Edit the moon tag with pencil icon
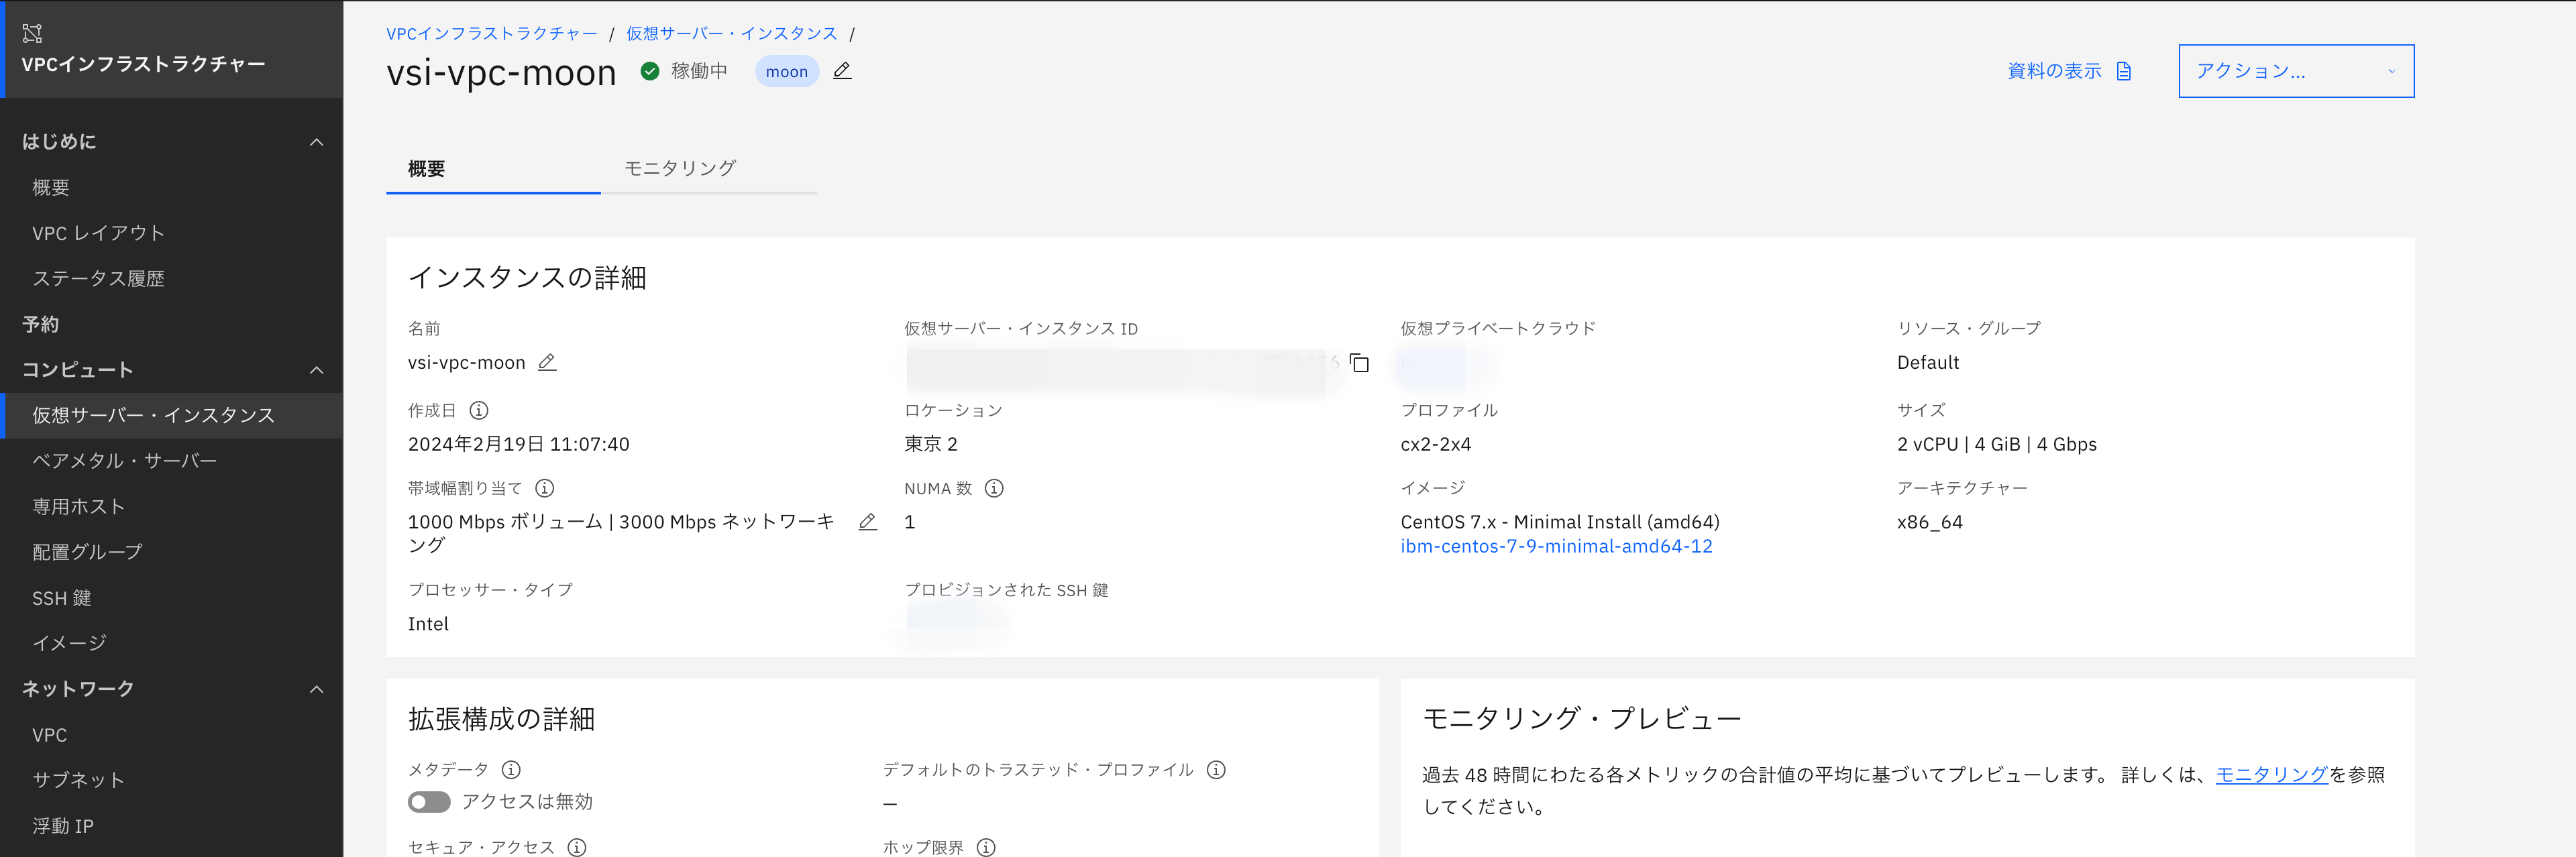2576x857 pixels. pyautogui.click(x=841, y=71)
